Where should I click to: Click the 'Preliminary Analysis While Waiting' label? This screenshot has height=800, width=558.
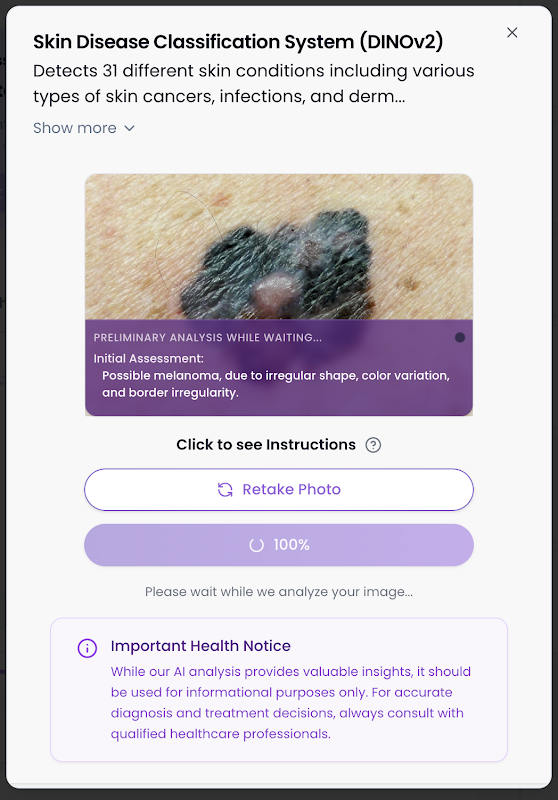(208, 337)
